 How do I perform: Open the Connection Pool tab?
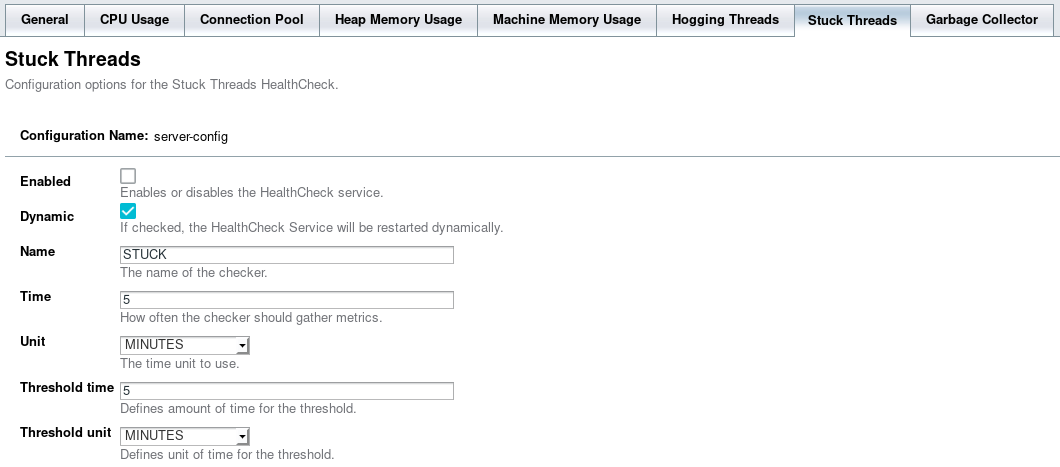click(251, 20)
